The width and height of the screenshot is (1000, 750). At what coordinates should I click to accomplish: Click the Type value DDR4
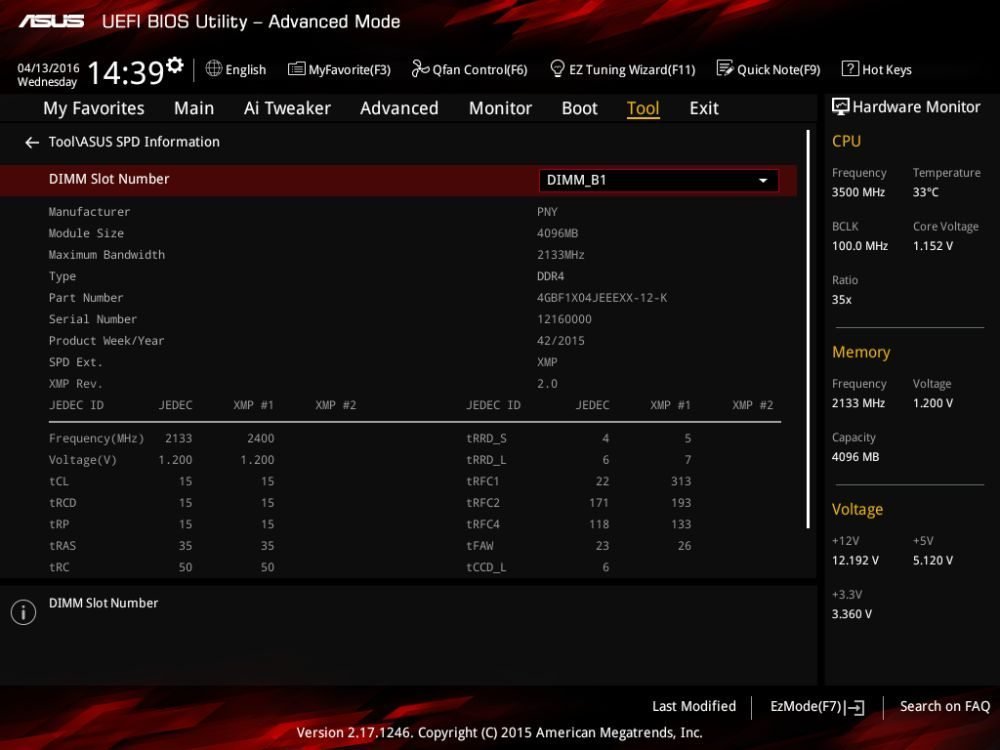tap(550, 276)
